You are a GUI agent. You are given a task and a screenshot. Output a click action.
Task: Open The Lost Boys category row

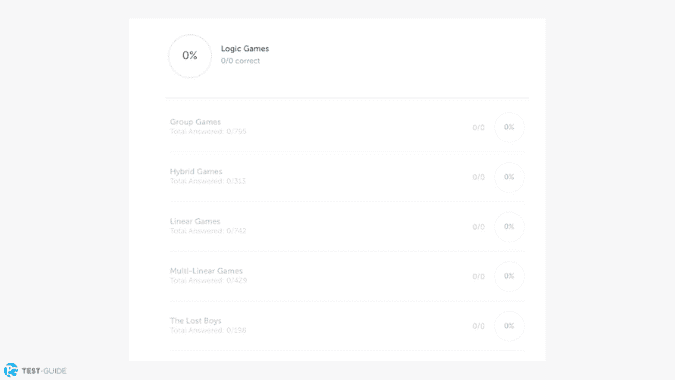pyautogui.click(x=347, y=326)
